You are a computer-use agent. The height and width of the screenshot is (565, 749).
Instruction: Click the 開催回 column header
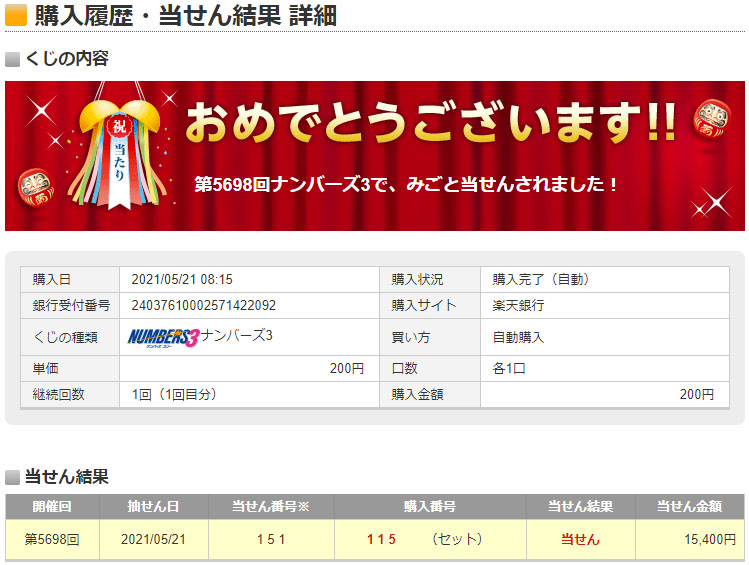tap(52, 506)
